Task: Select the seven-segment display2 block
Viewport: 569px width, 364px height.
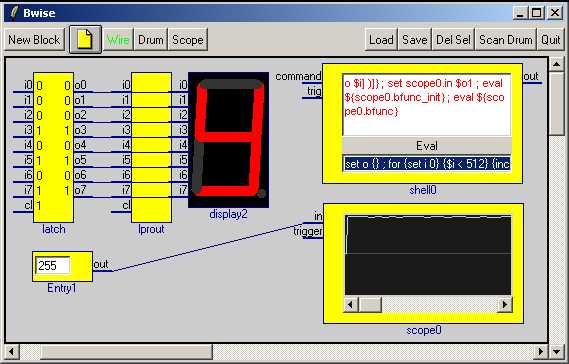Action: coord(228,140)
